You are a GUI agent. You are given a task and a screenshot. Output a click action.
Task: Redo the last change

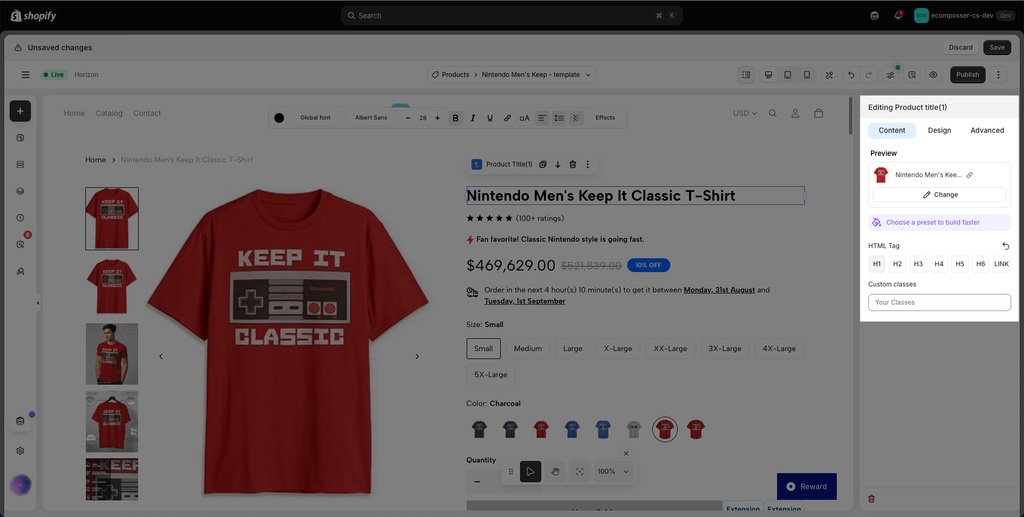click(869, 75)
